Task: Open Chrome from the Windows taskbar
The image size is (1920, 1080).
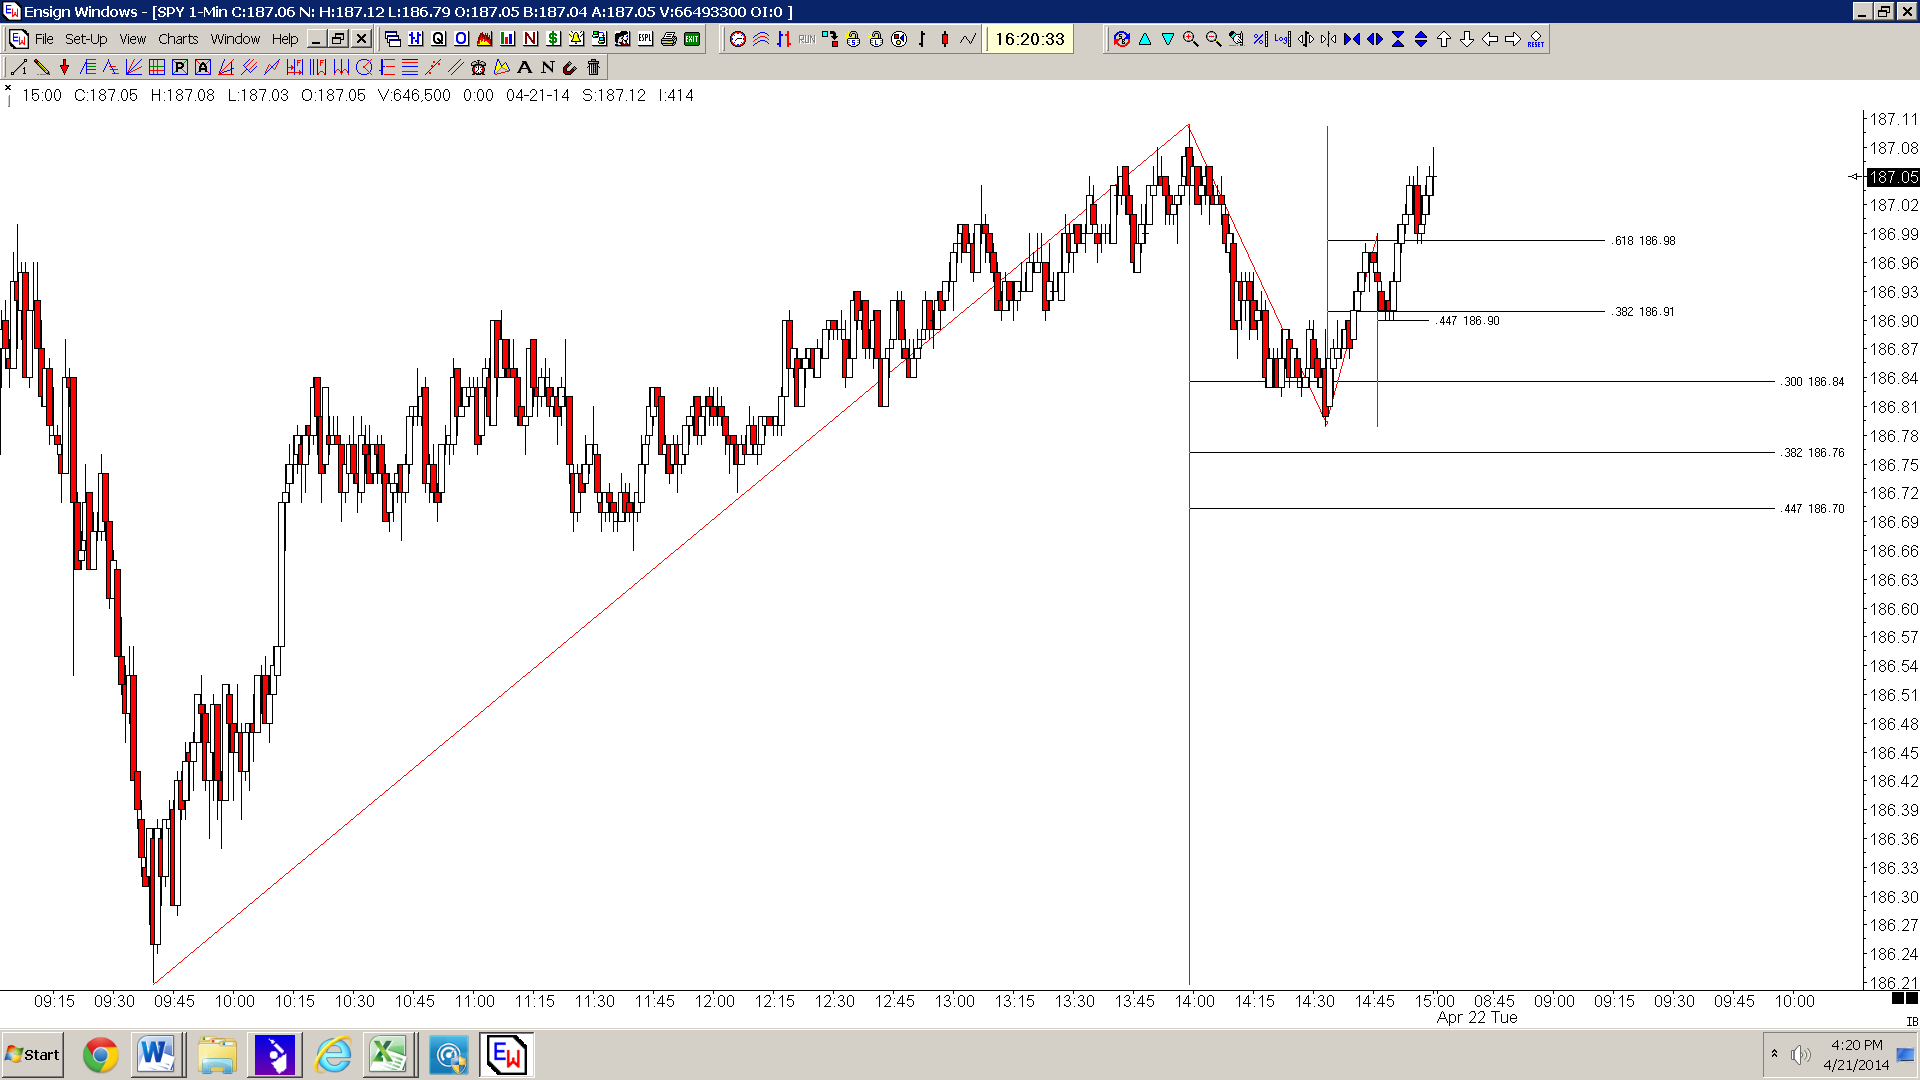Action: [x=100, y=1055]
